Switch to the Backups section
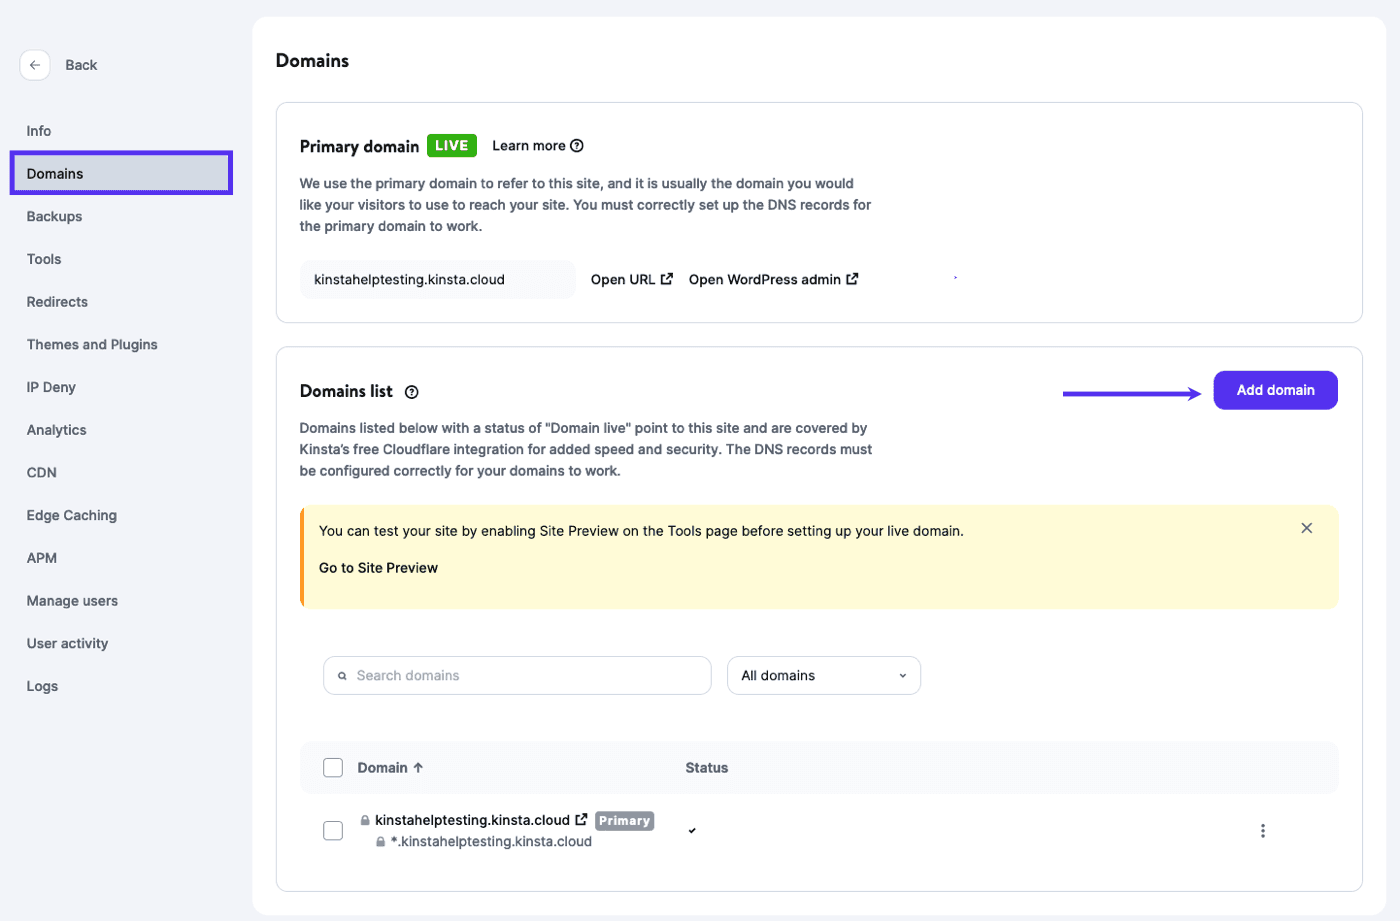The width and height of the screenshot is (1400, 921). [x=53, y=216]
